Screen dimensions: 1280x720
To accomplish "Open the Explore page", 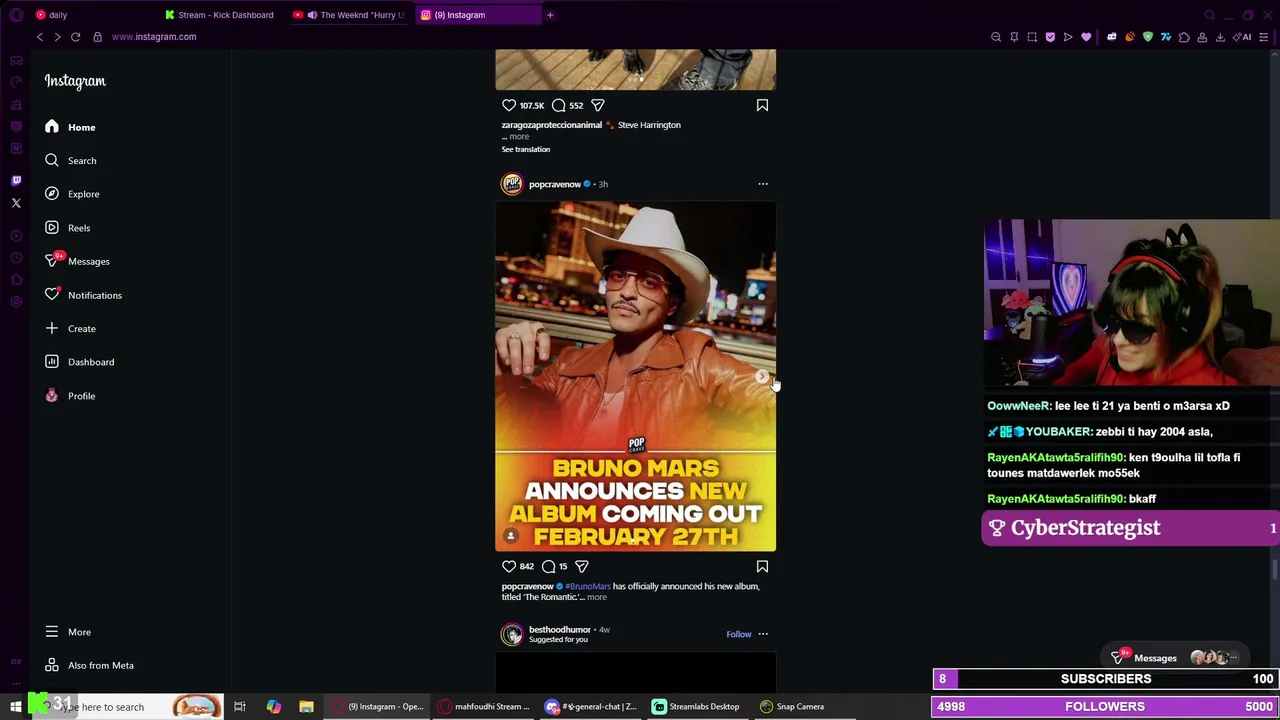I will click(72, 194).
